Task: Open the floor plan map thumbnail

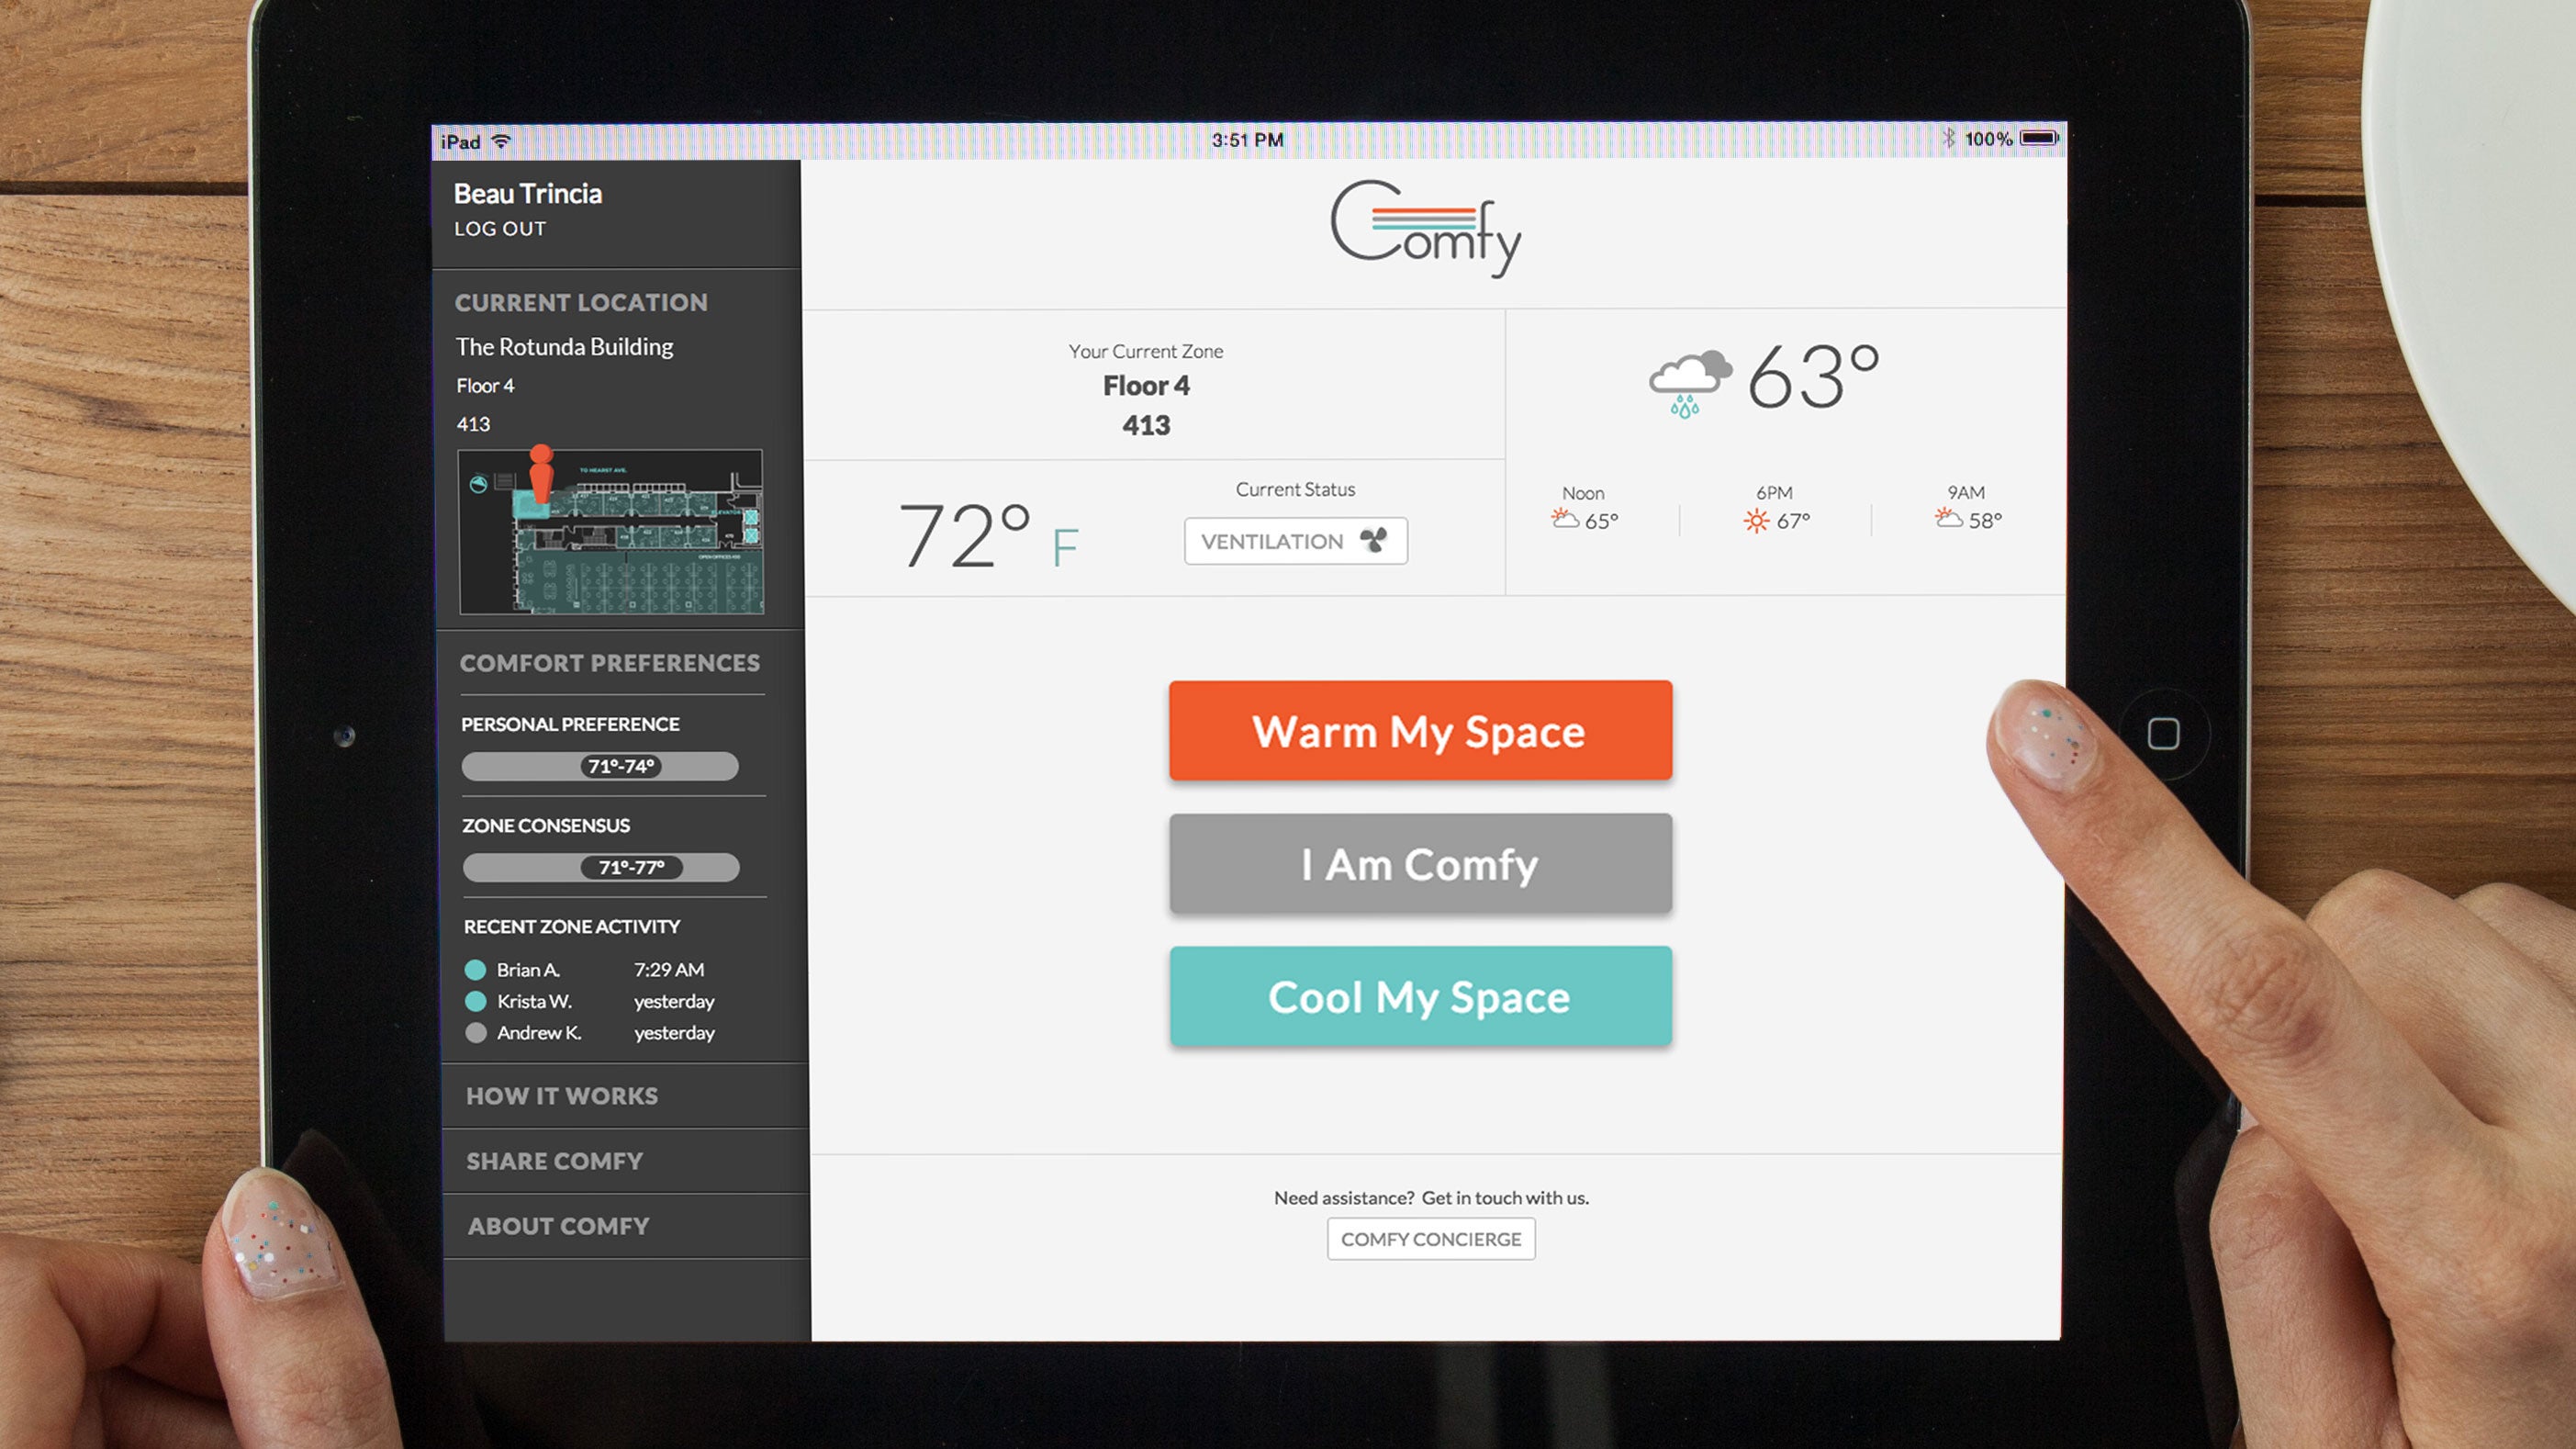Action: click(611, 532)
